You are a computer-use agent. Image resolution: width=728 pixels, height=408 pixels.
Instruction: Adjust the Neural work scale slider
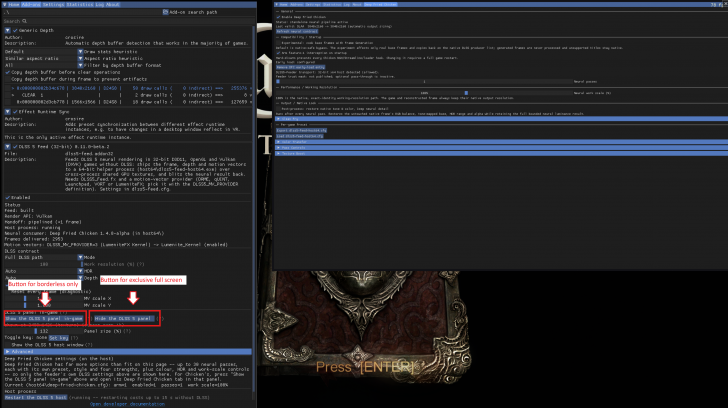(x=424, y=93)
